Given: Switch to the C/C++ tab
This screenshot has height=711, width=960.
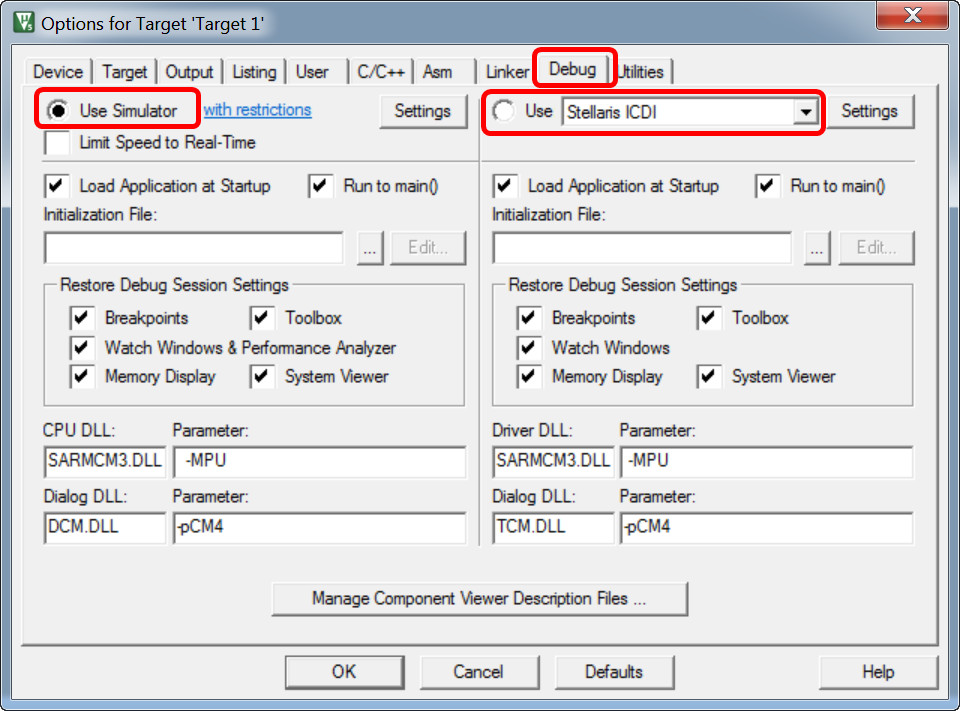Looking at the screenshot, I should 379,72.
